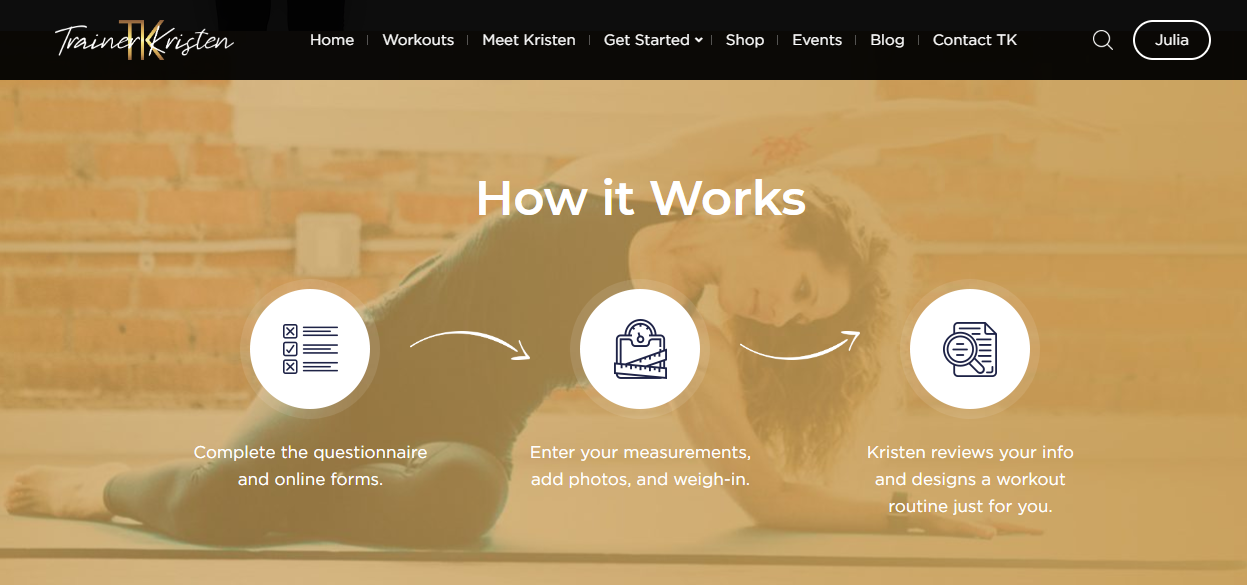The width and height of the screenshot is (1247, 585).
Task: Select the document review magnifier icon
Action: 970,349
